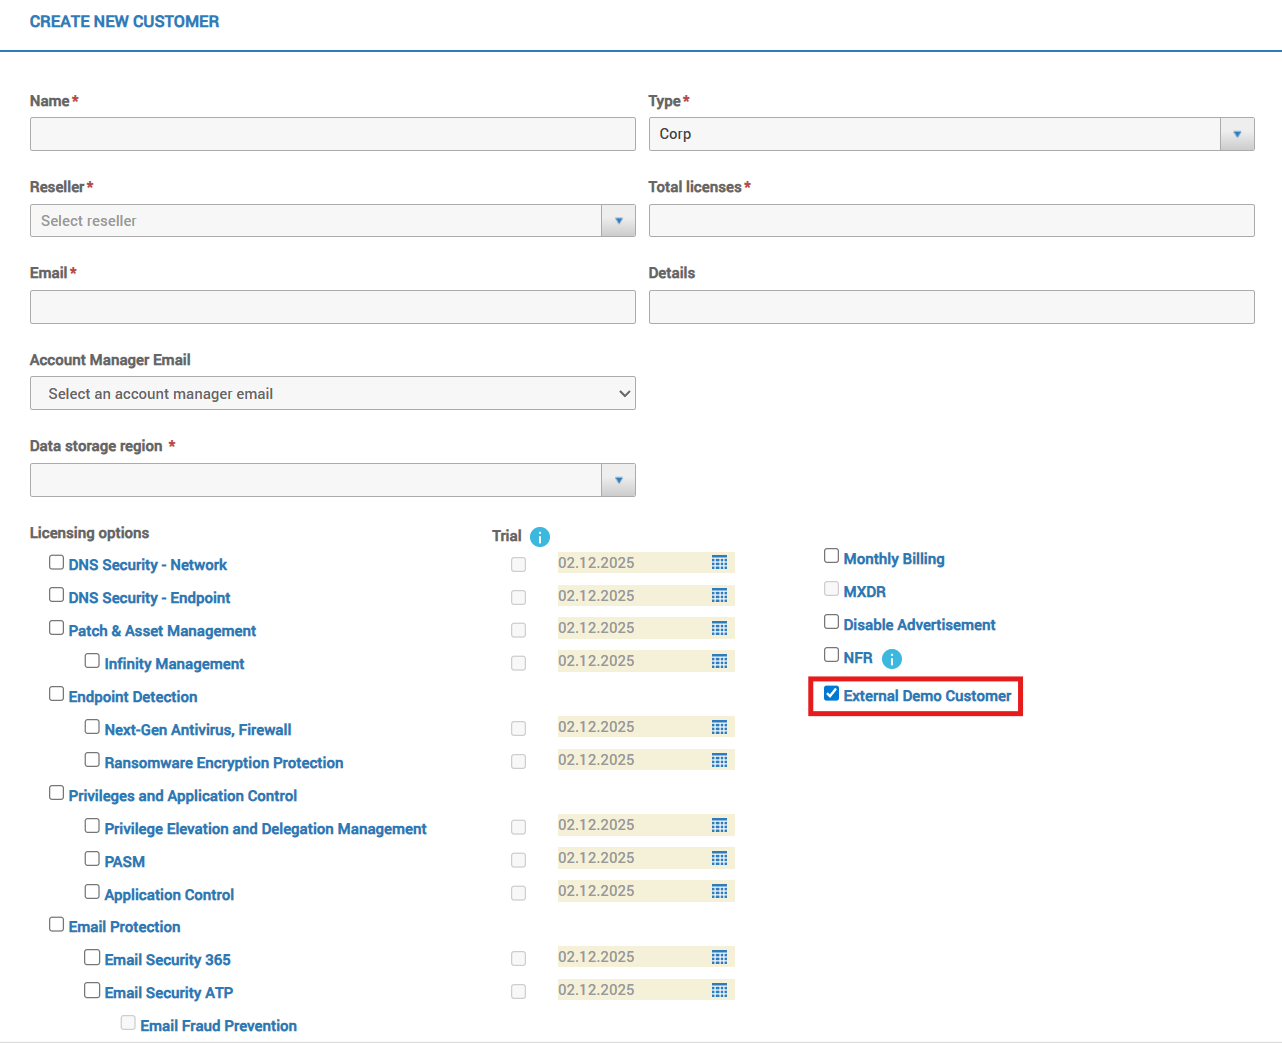Enable Endpoint Detection checkbox

57,694
